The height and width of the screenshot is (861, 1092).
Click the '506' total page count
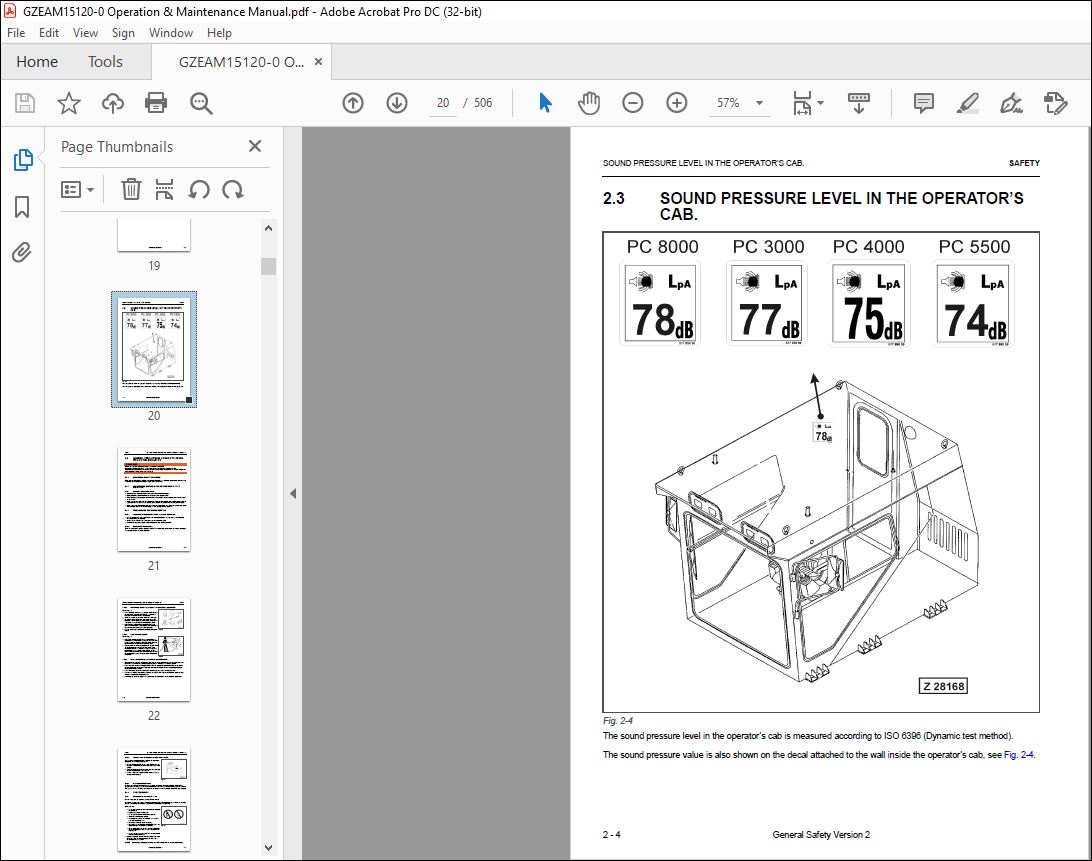[x=483, y=103]
